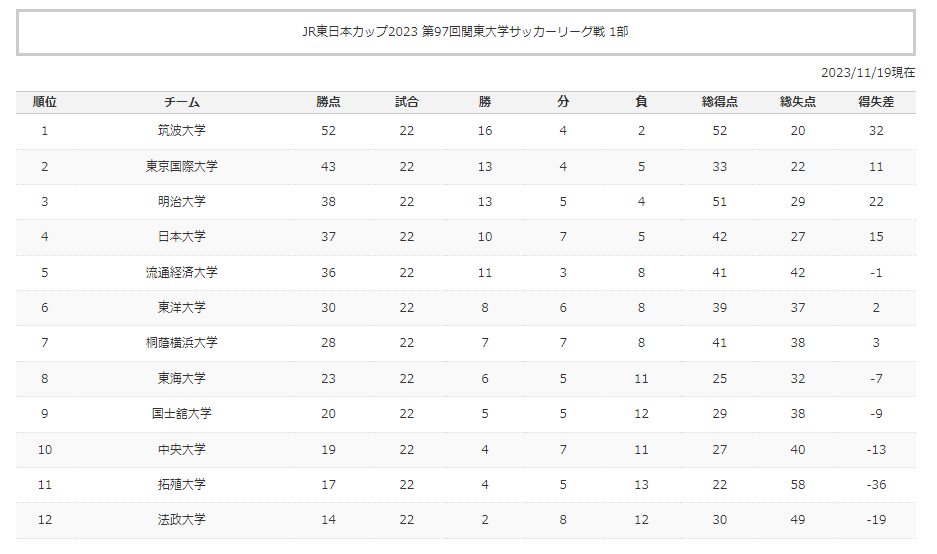Click the 総得点 column header
The image size is (937, 554).
coord(719,102)
